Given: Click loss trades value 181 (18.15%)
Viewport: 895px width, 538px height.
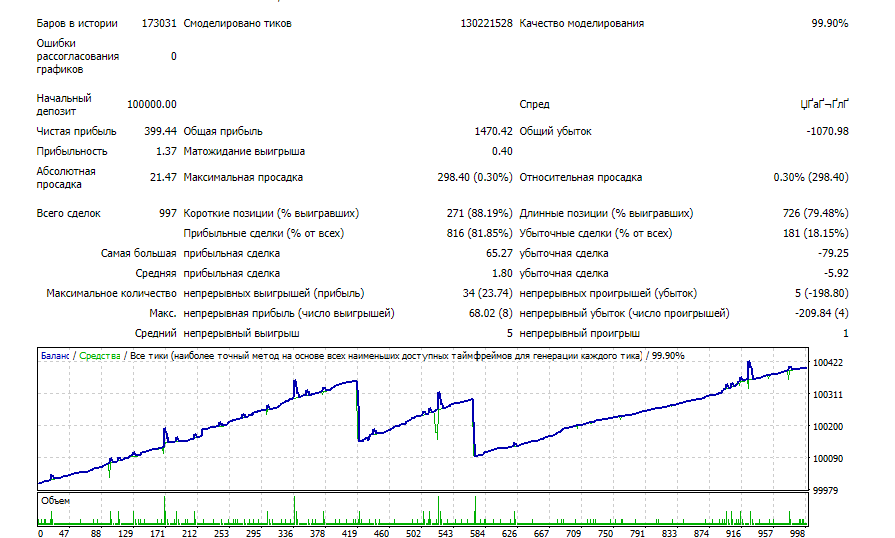Looking at the screenshot, I should [x=816, y=233].
